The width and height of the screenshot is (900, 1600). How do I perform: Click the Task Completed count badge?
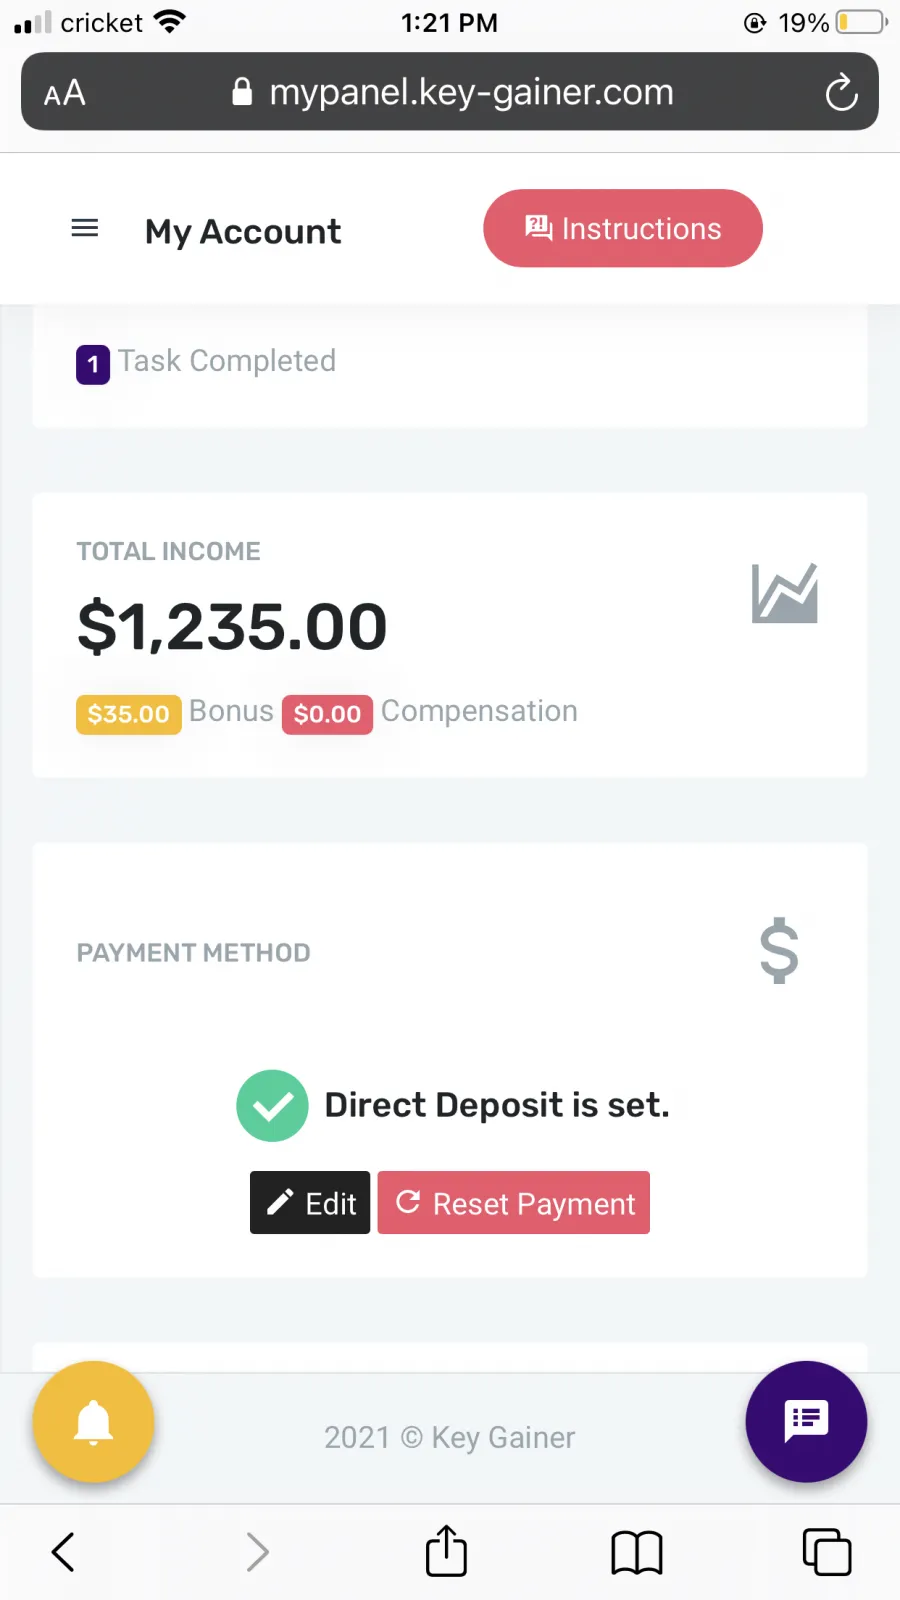tap(93, 364)
